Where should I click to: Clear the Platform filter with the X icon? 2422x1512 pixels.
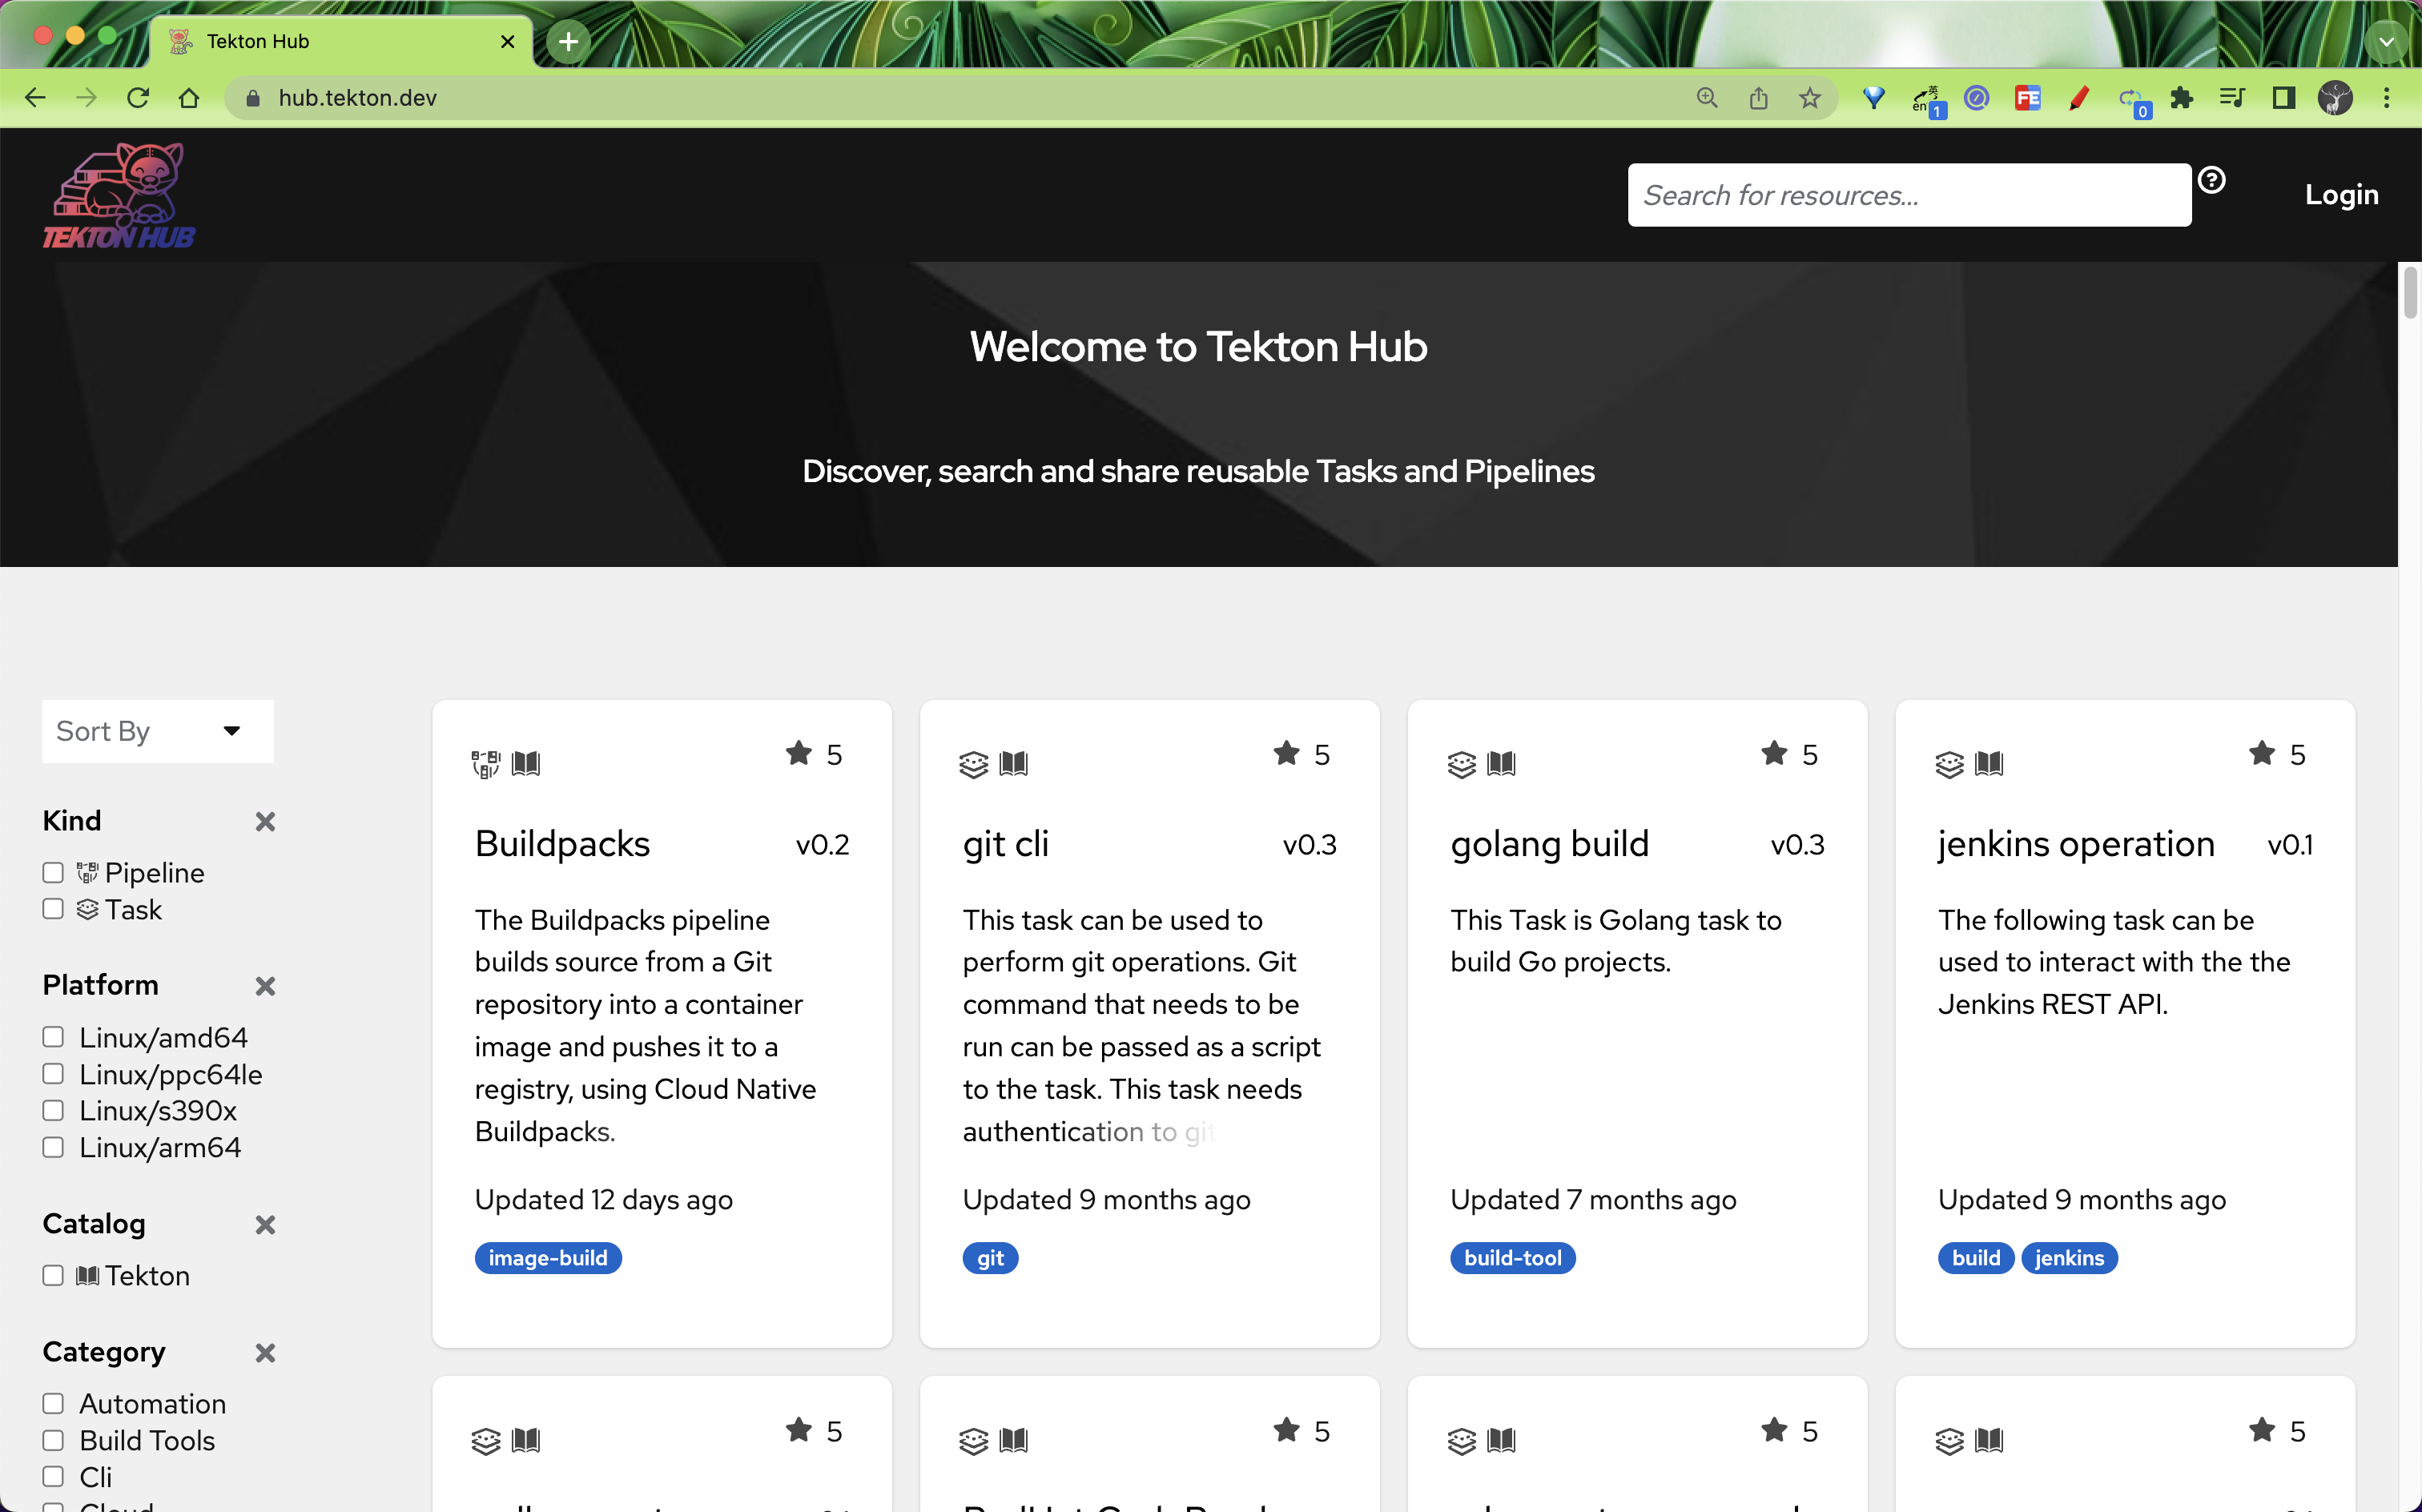tap(265, 986)
